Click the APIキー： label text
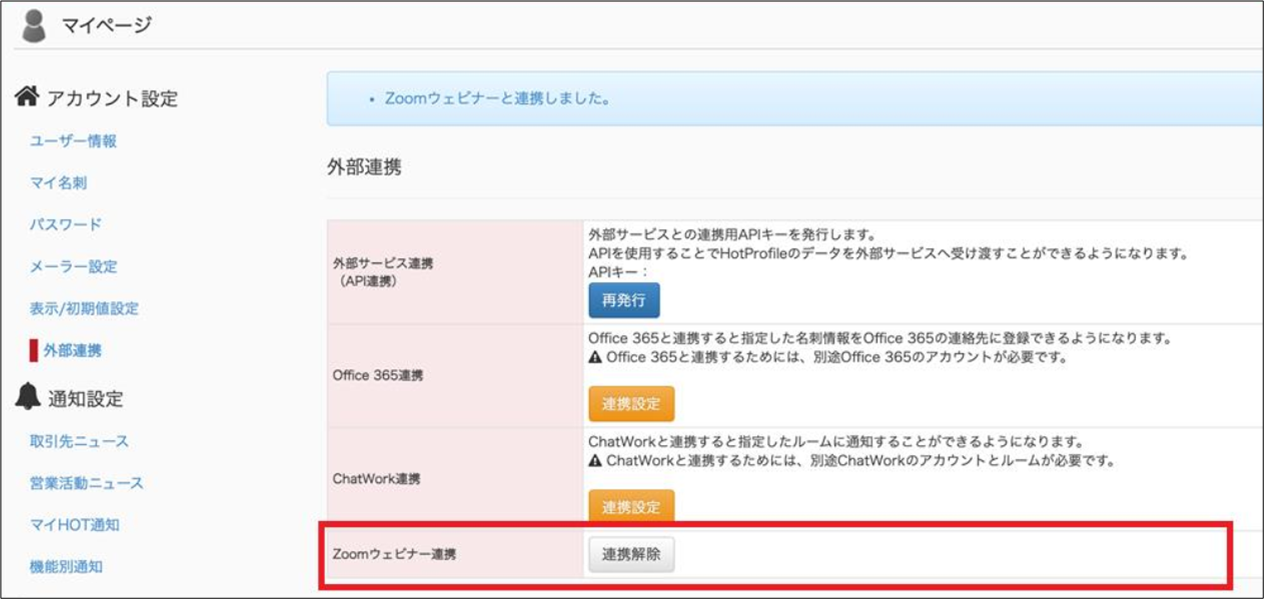The image size is (1264, 599). click(x=618, y=272)
